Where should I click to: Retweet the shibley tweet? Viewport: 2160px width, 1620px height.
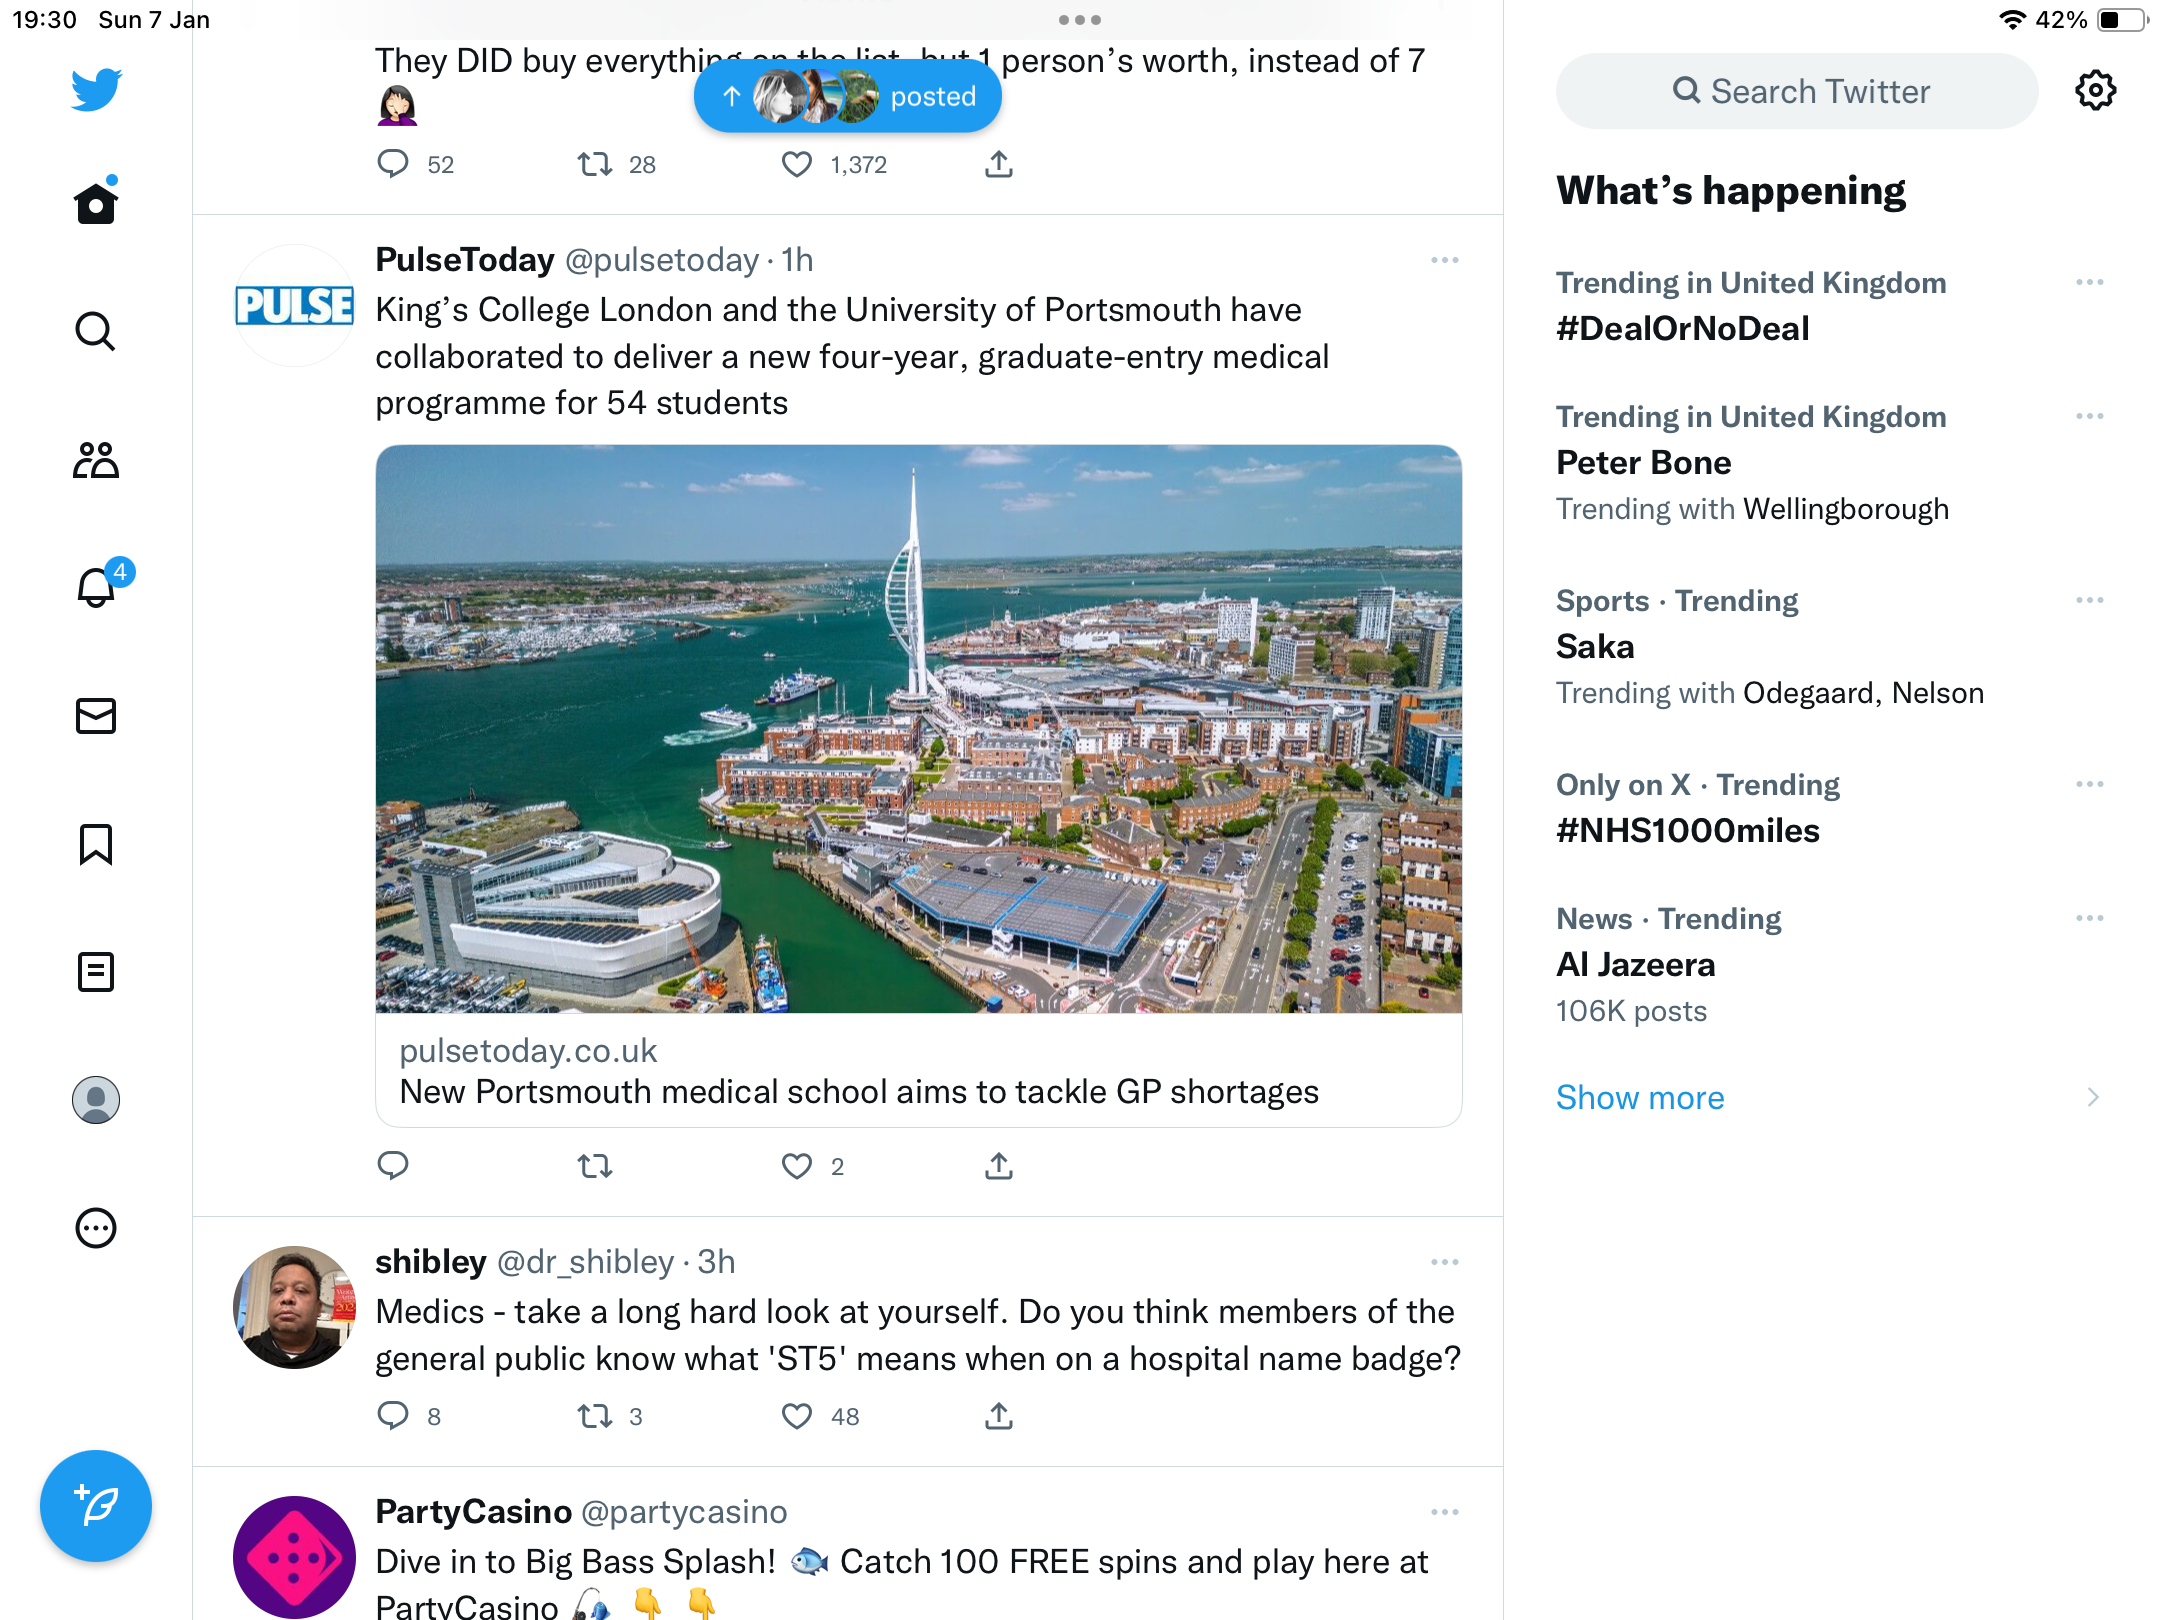tap(595, 1416)
